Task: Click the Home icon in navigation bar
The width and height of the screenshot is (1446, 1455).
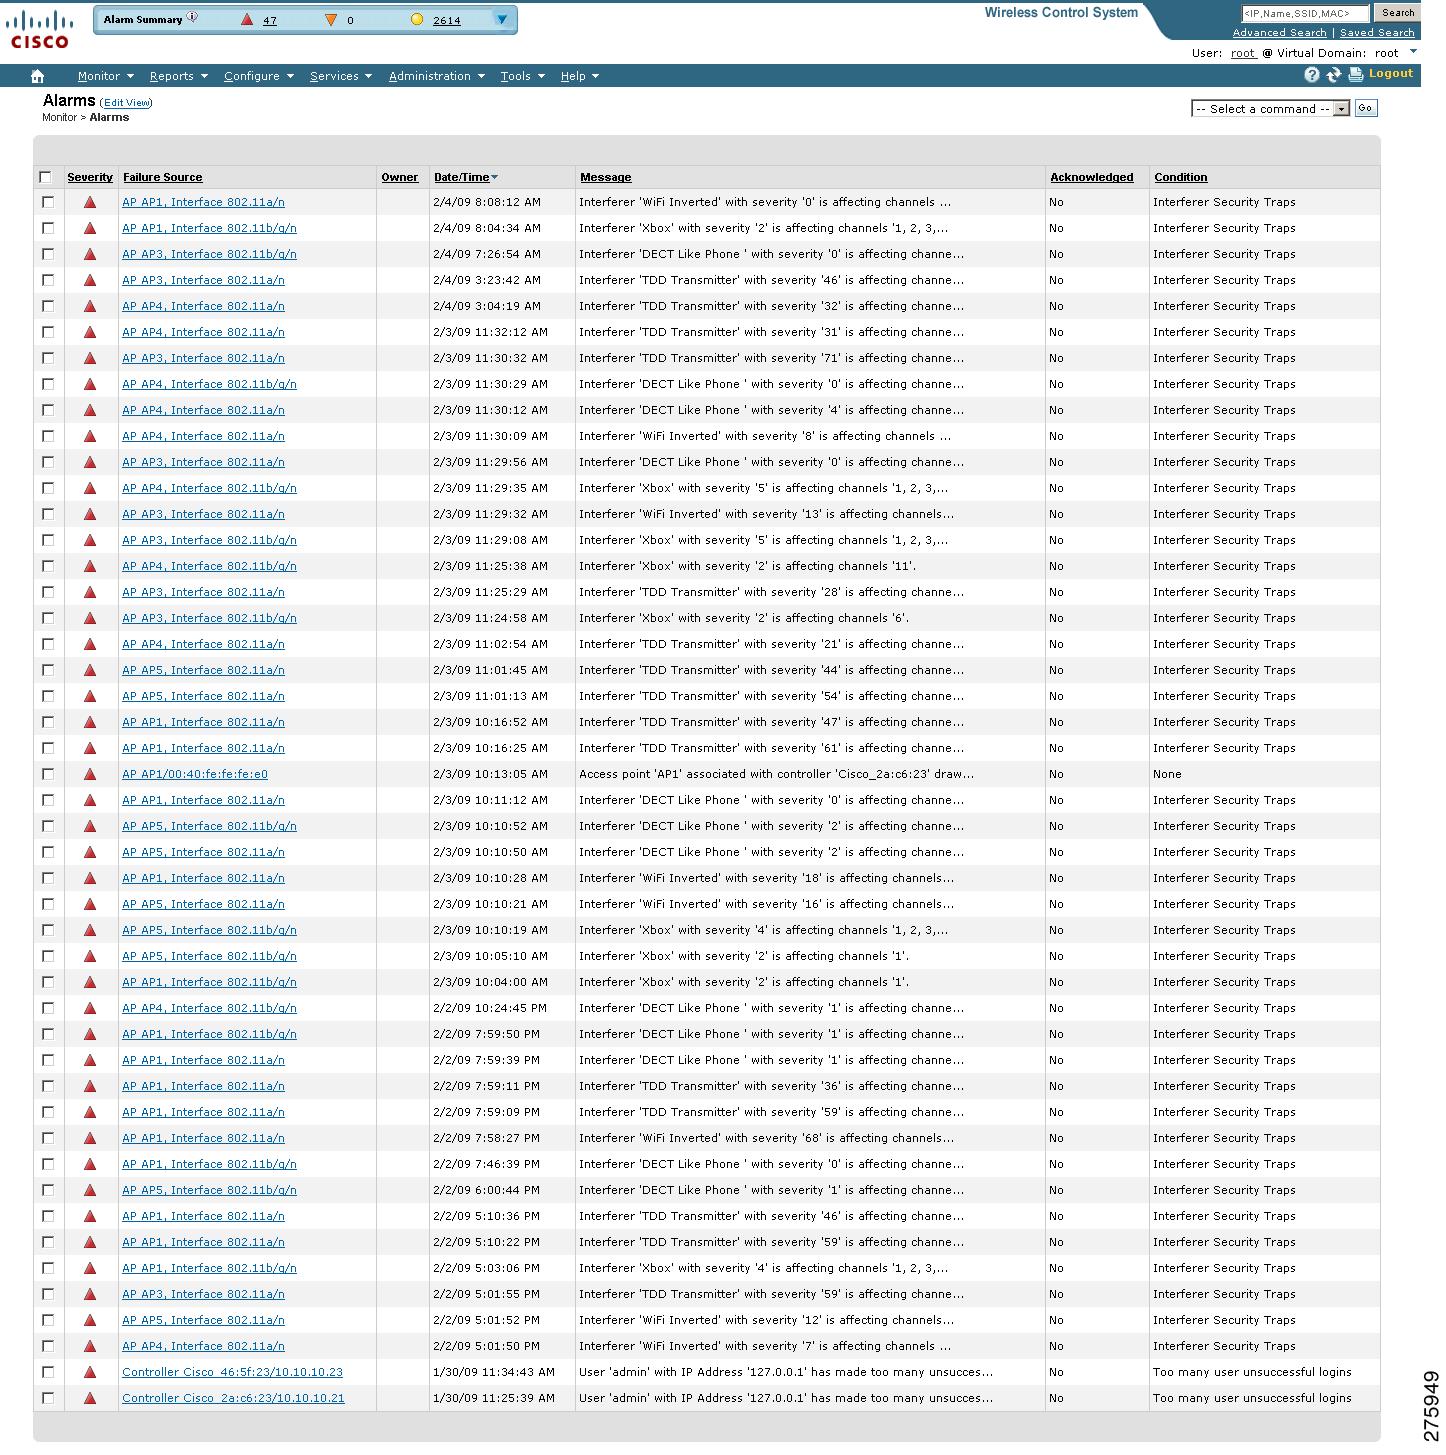Action: 38,75
